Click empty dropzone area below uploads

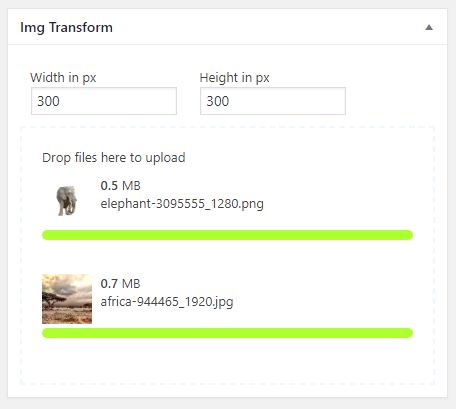click(227, 362)
